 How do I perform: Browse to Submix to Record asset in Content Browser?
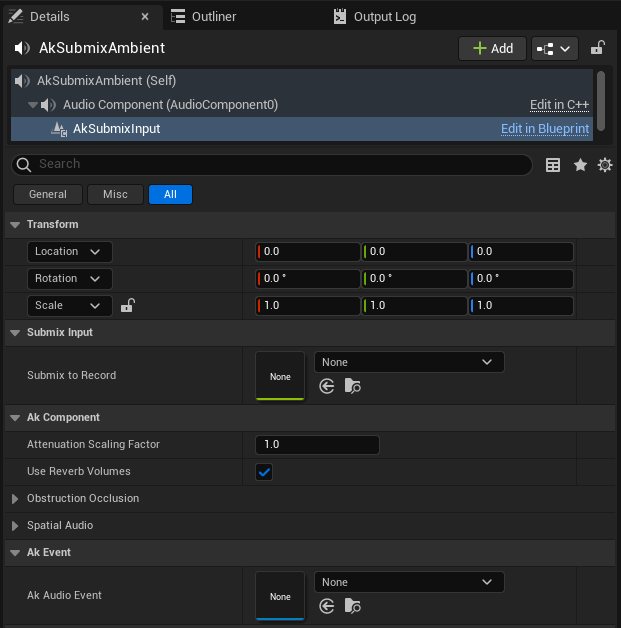tap(352, 386)
